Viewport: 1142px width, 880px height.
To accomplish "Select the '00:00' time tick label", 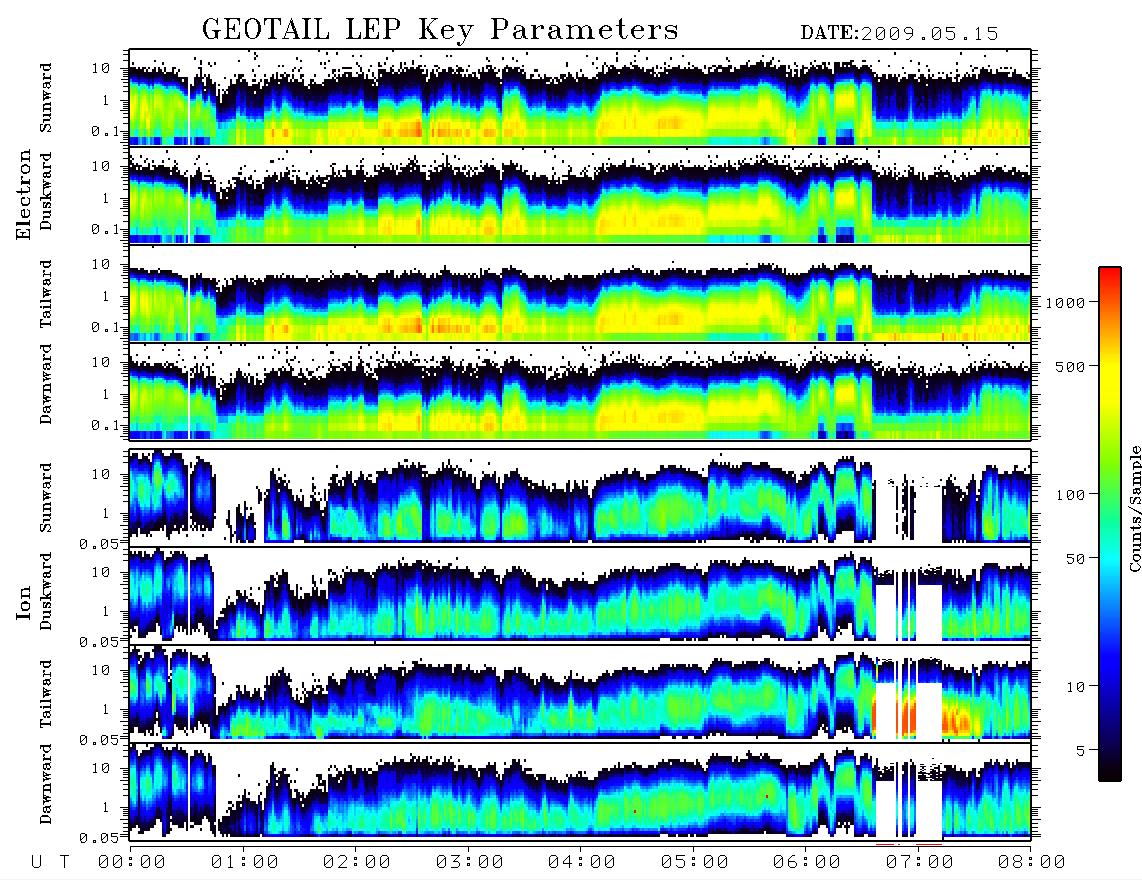I will [132, 863].
